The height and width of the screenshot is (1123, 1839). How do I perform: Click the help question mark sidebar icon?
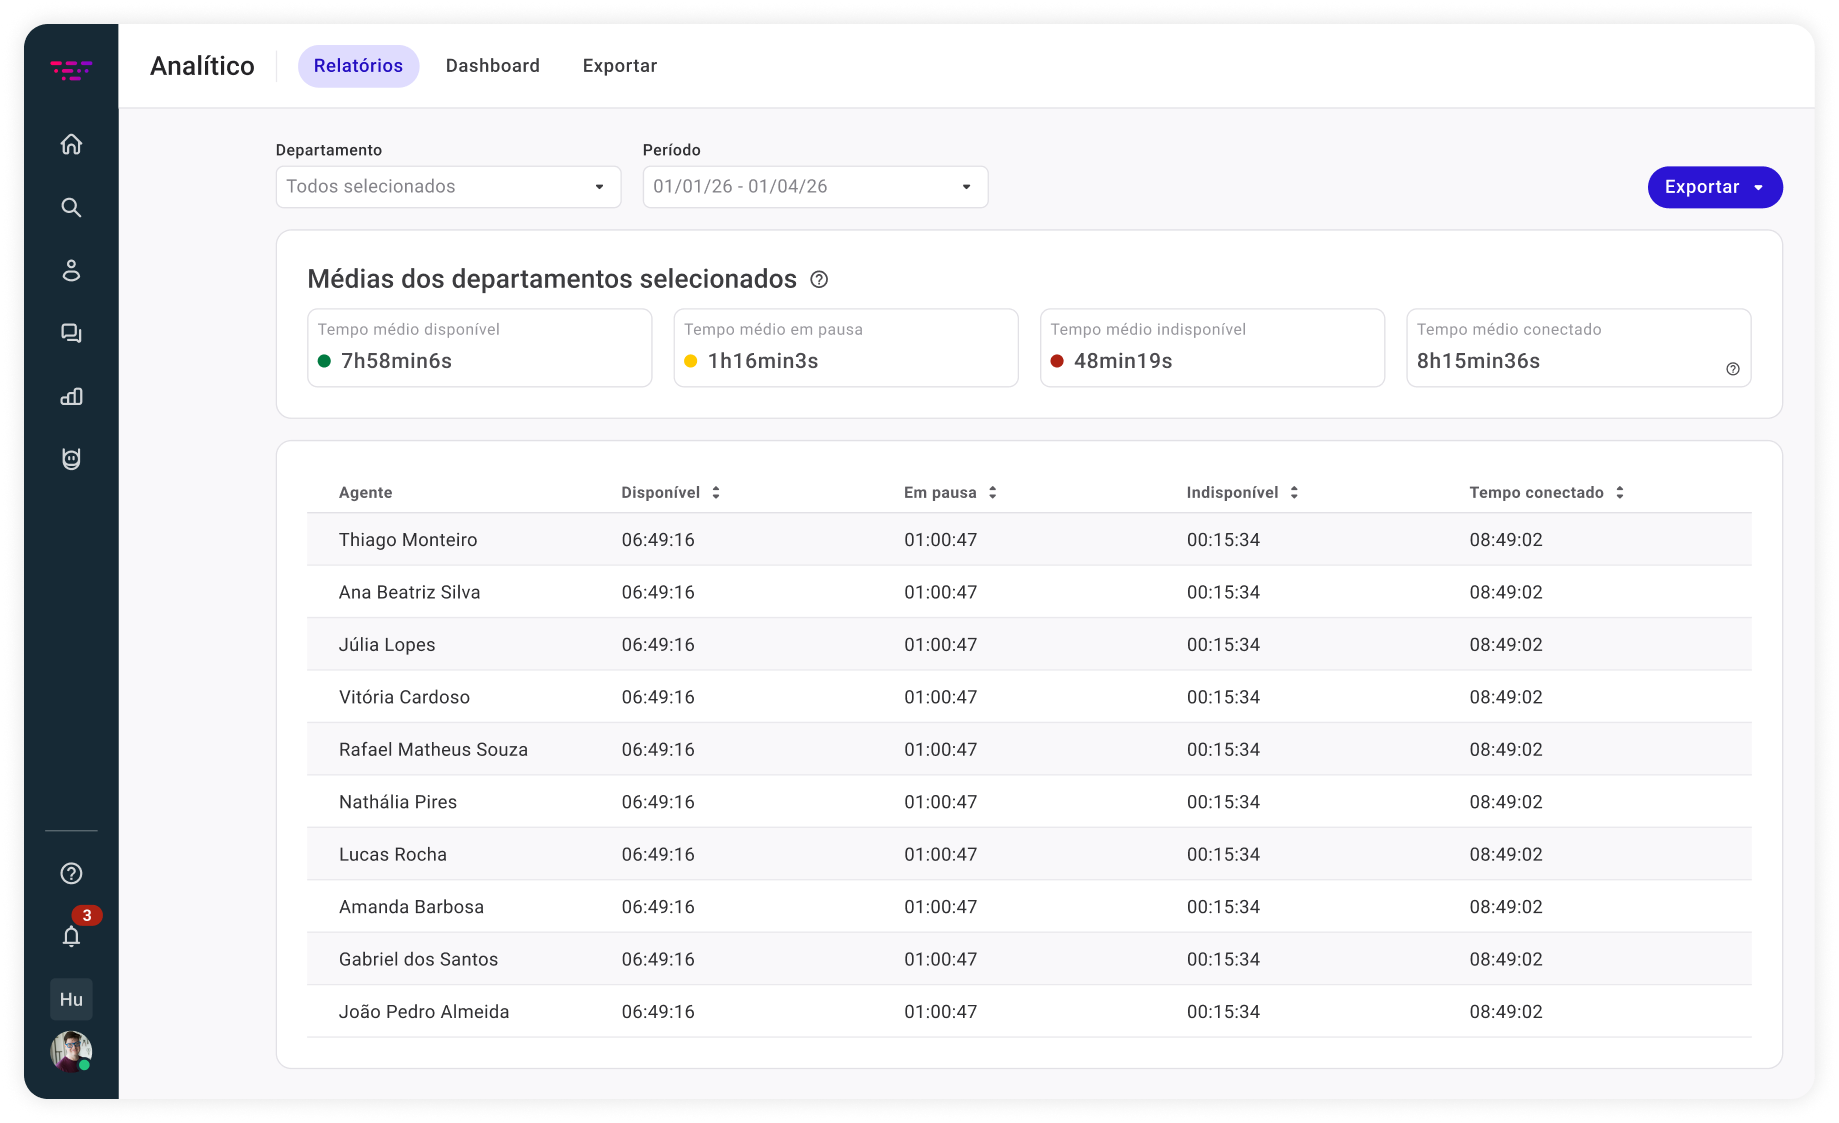click(x=71, y=873)
